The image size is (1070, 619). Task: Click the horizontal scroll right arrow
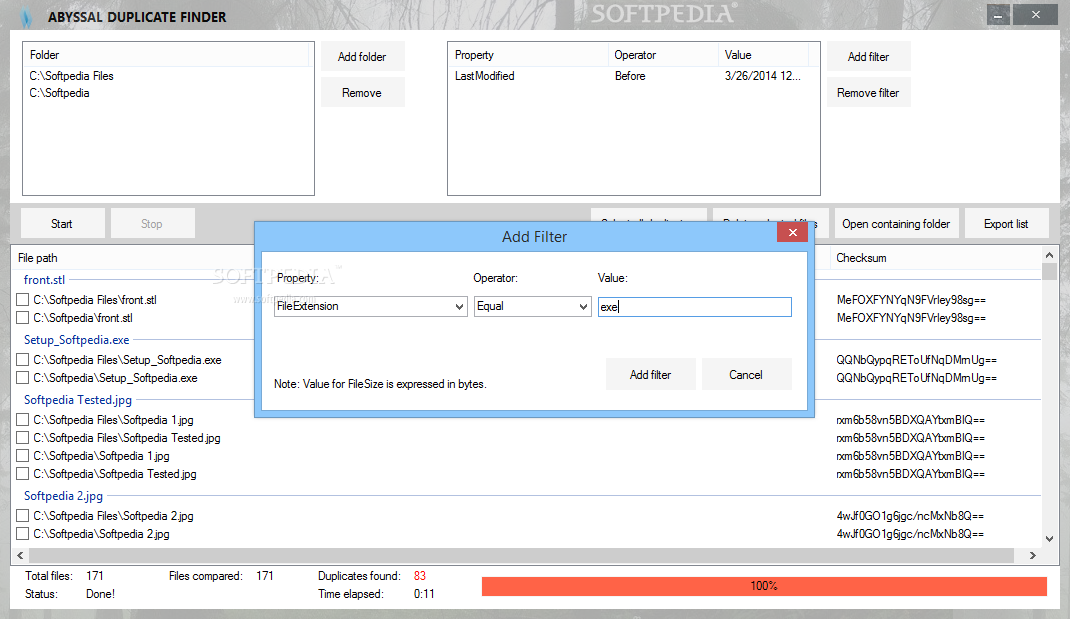click(1032, 556)
